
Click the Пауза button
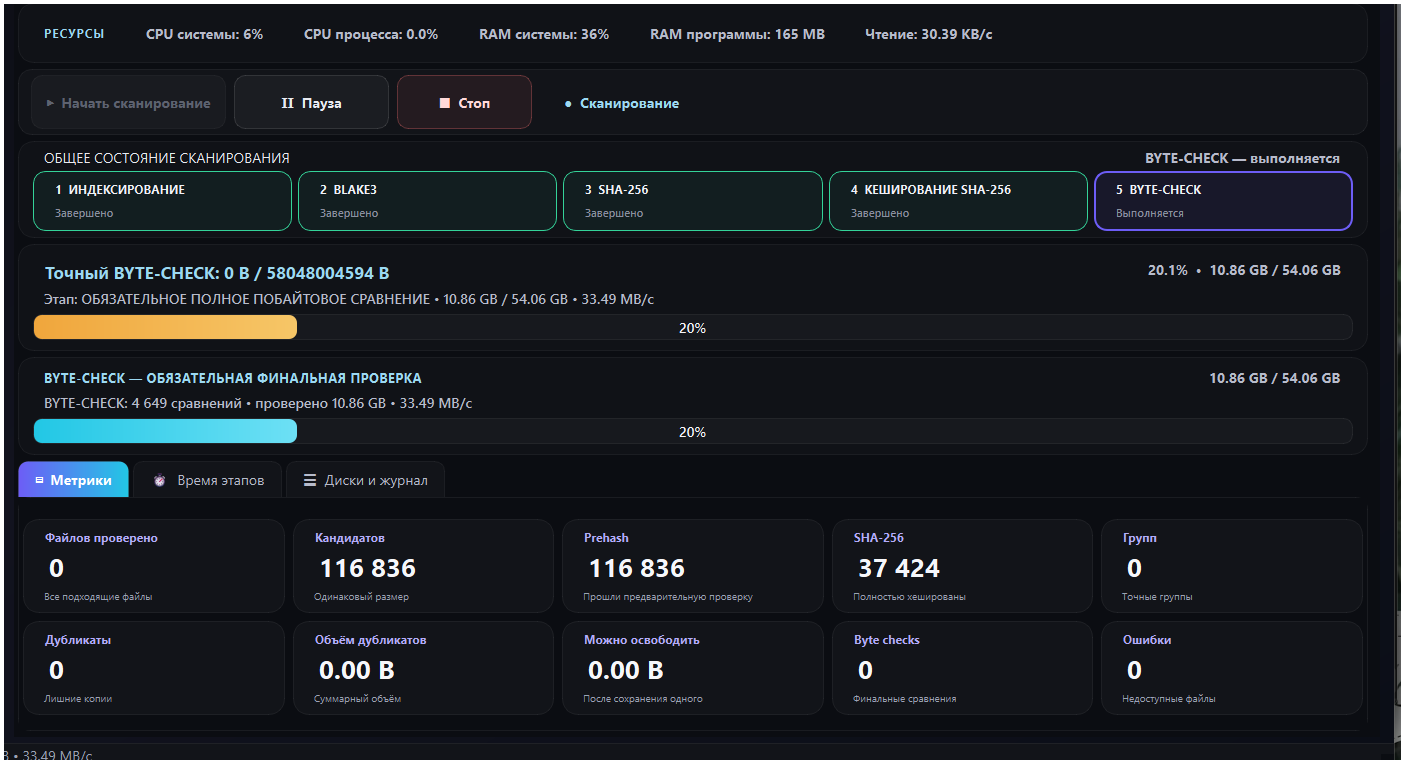tap(311, 103)
